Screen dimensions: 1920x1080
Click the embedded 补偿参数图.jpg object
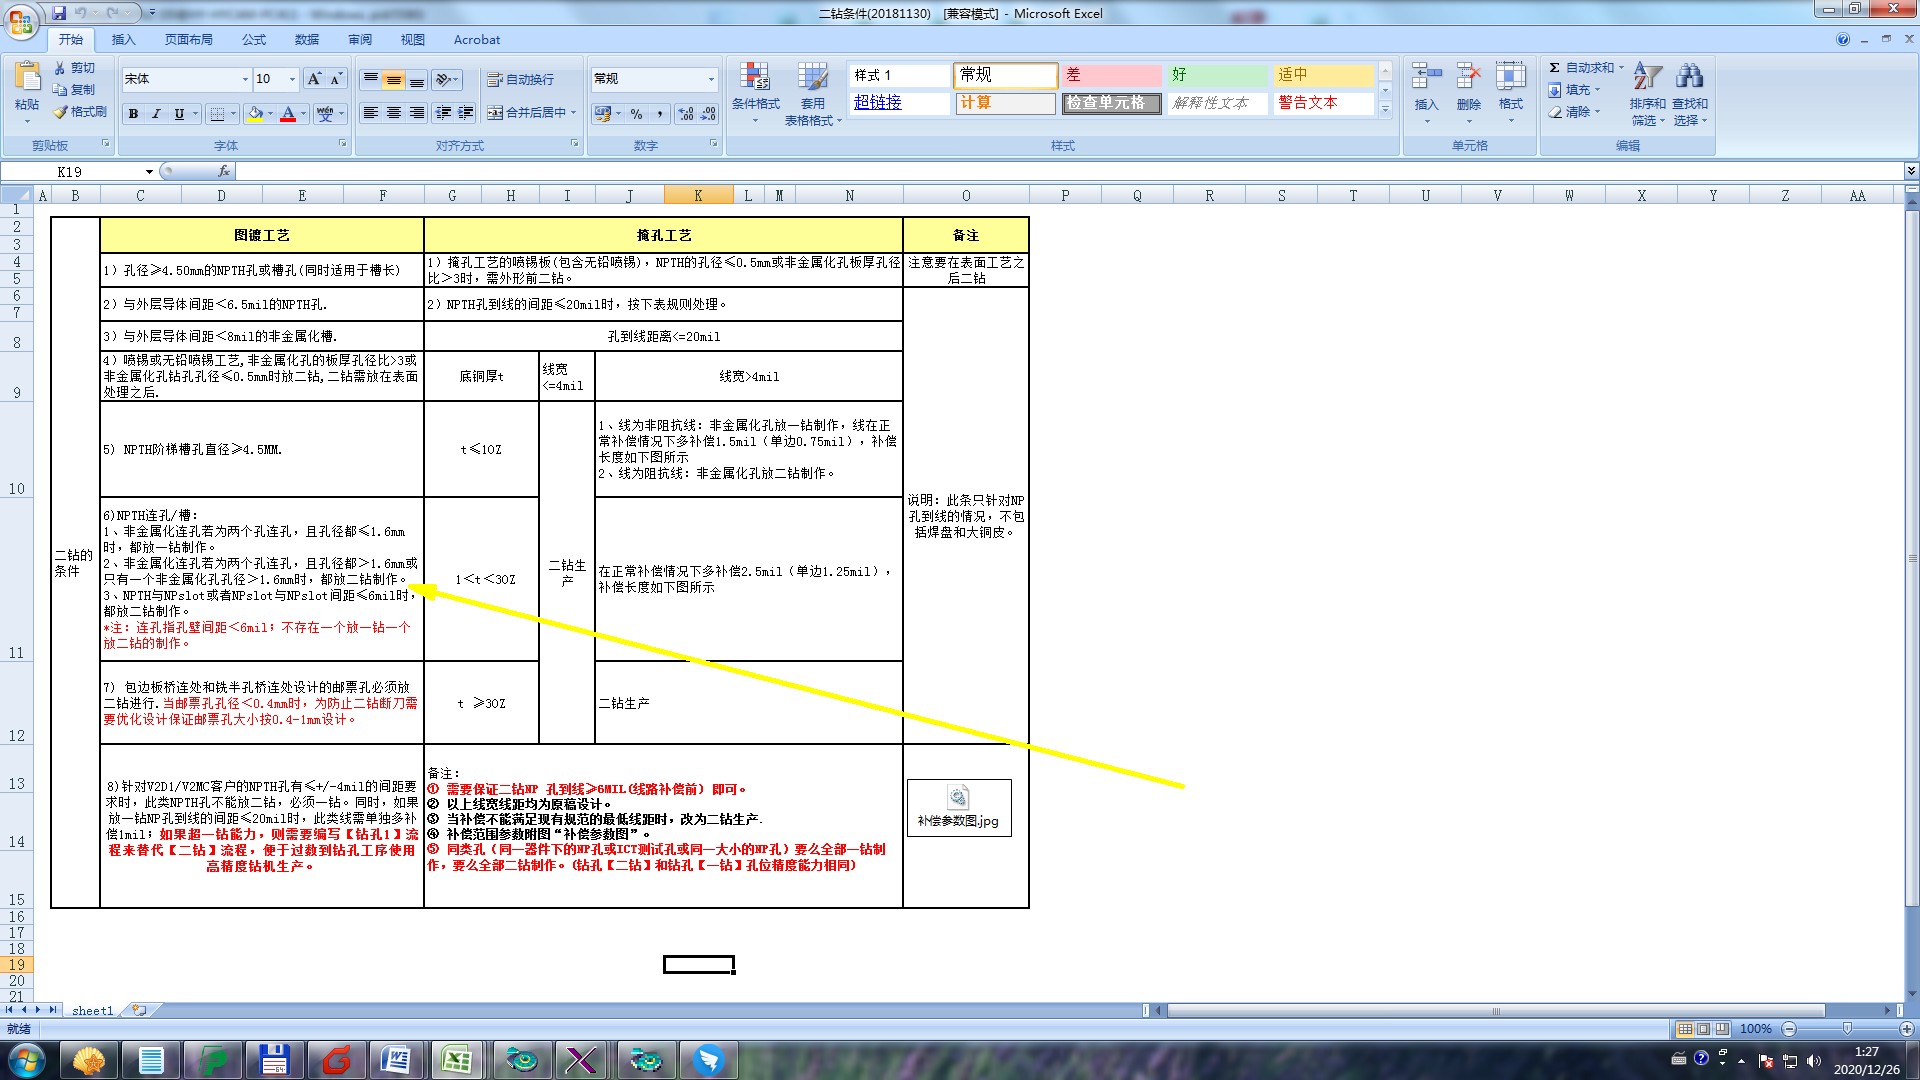[x=958, y=806]
